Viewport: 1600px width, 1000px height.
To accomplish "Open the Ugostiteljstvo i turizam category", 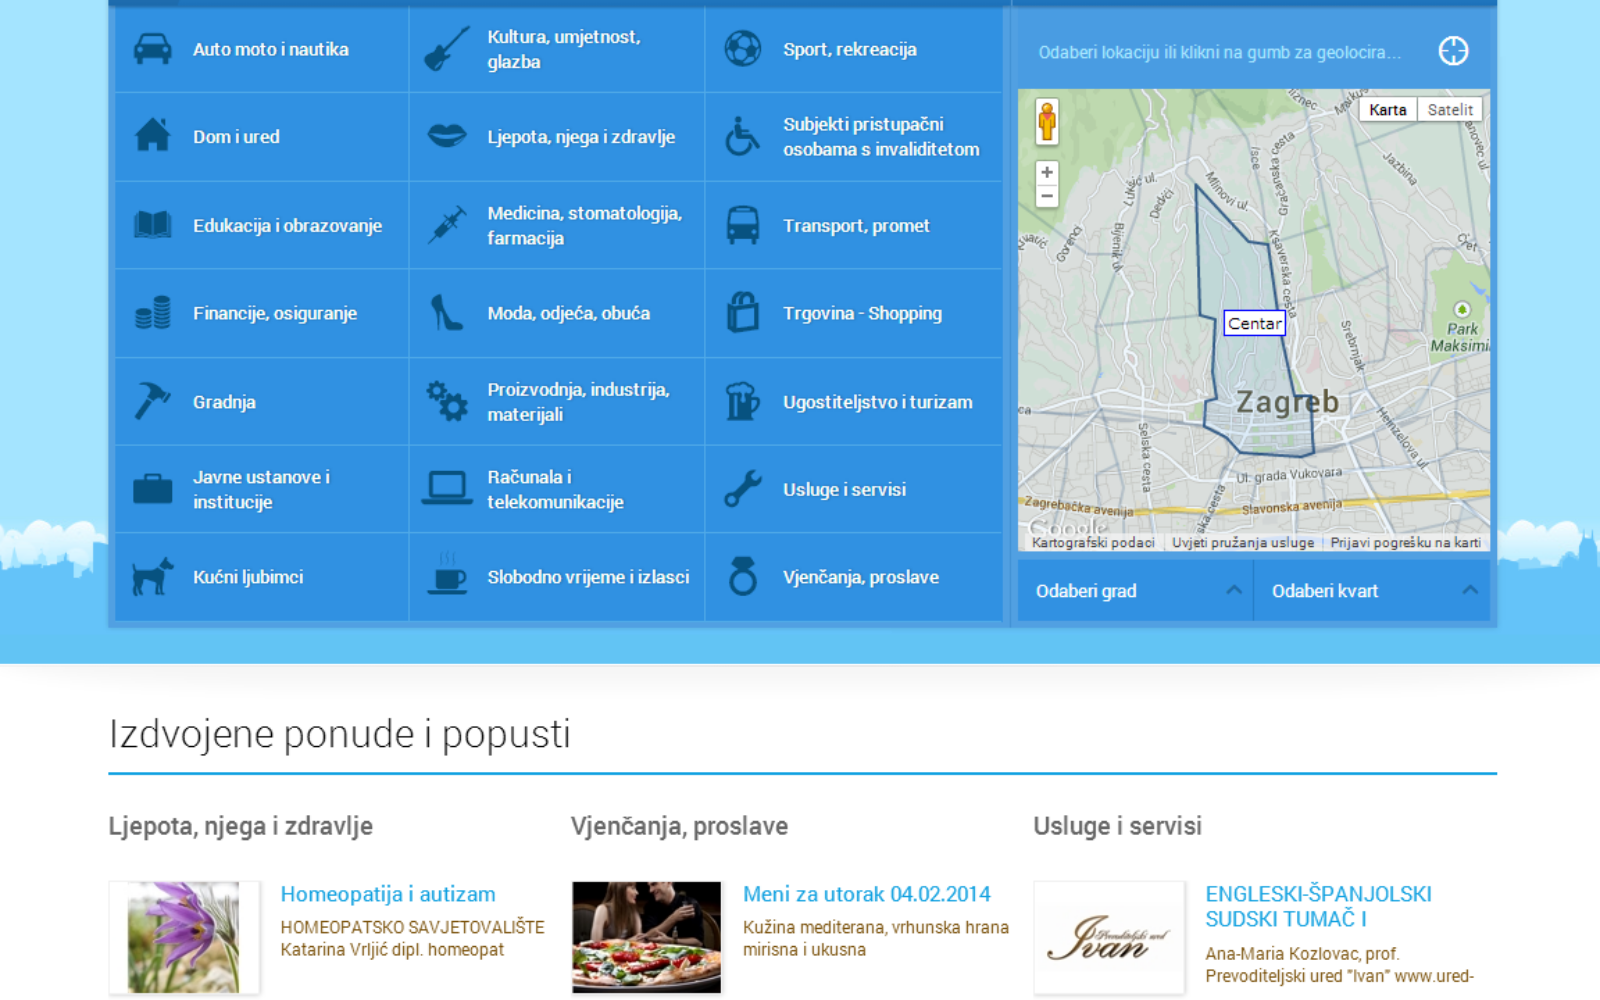I will (877, 402).
